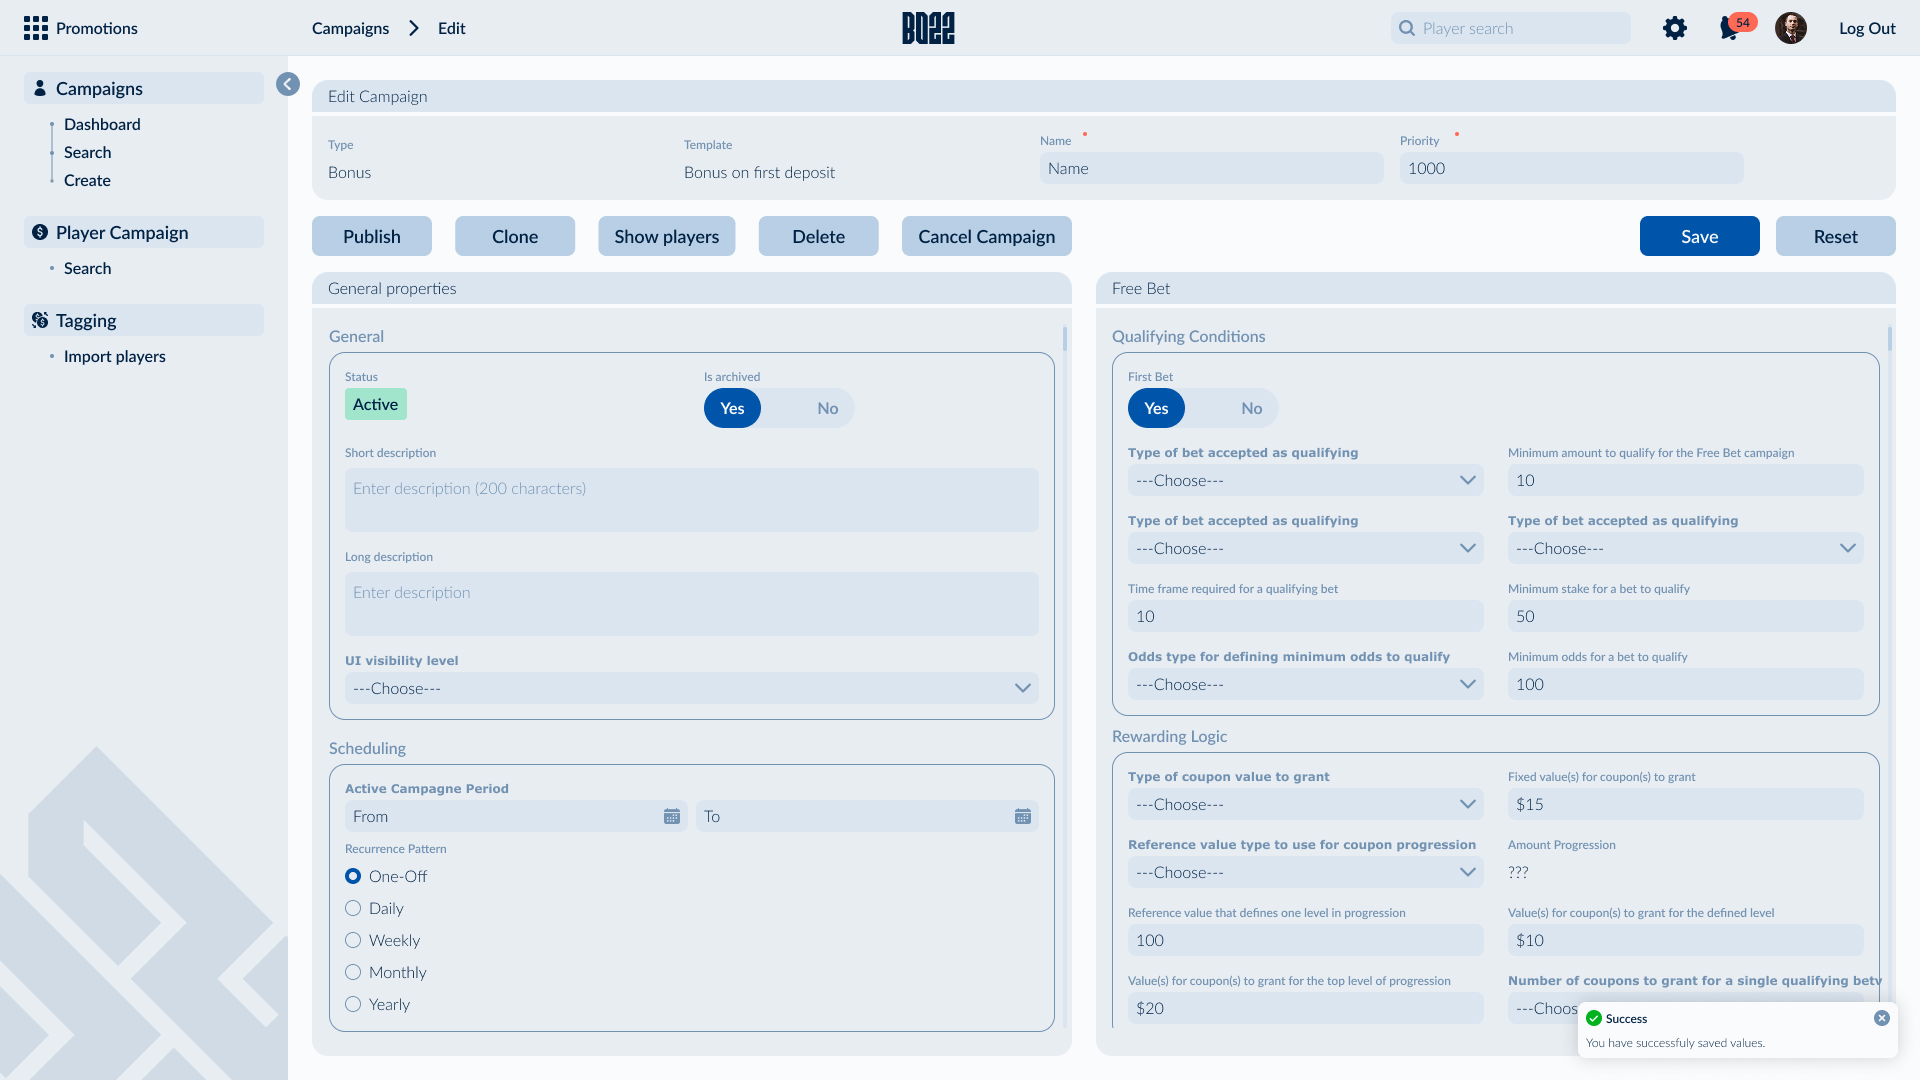Go to Dashboard in Campaigns menu
1920x1080 pixels.
[102, 124]
